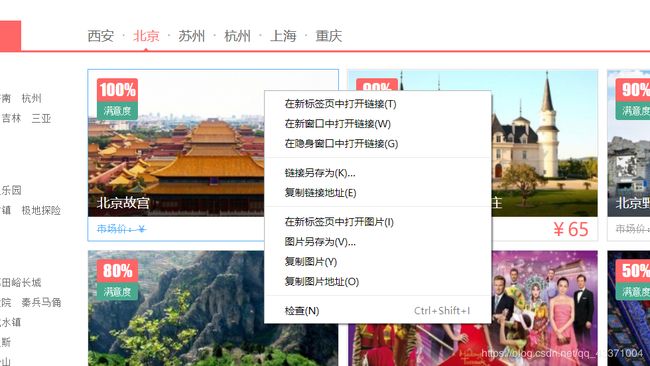Click the 100% 满意度 badge on 北京故宫

pyautogui.click(x=117, y=99)
